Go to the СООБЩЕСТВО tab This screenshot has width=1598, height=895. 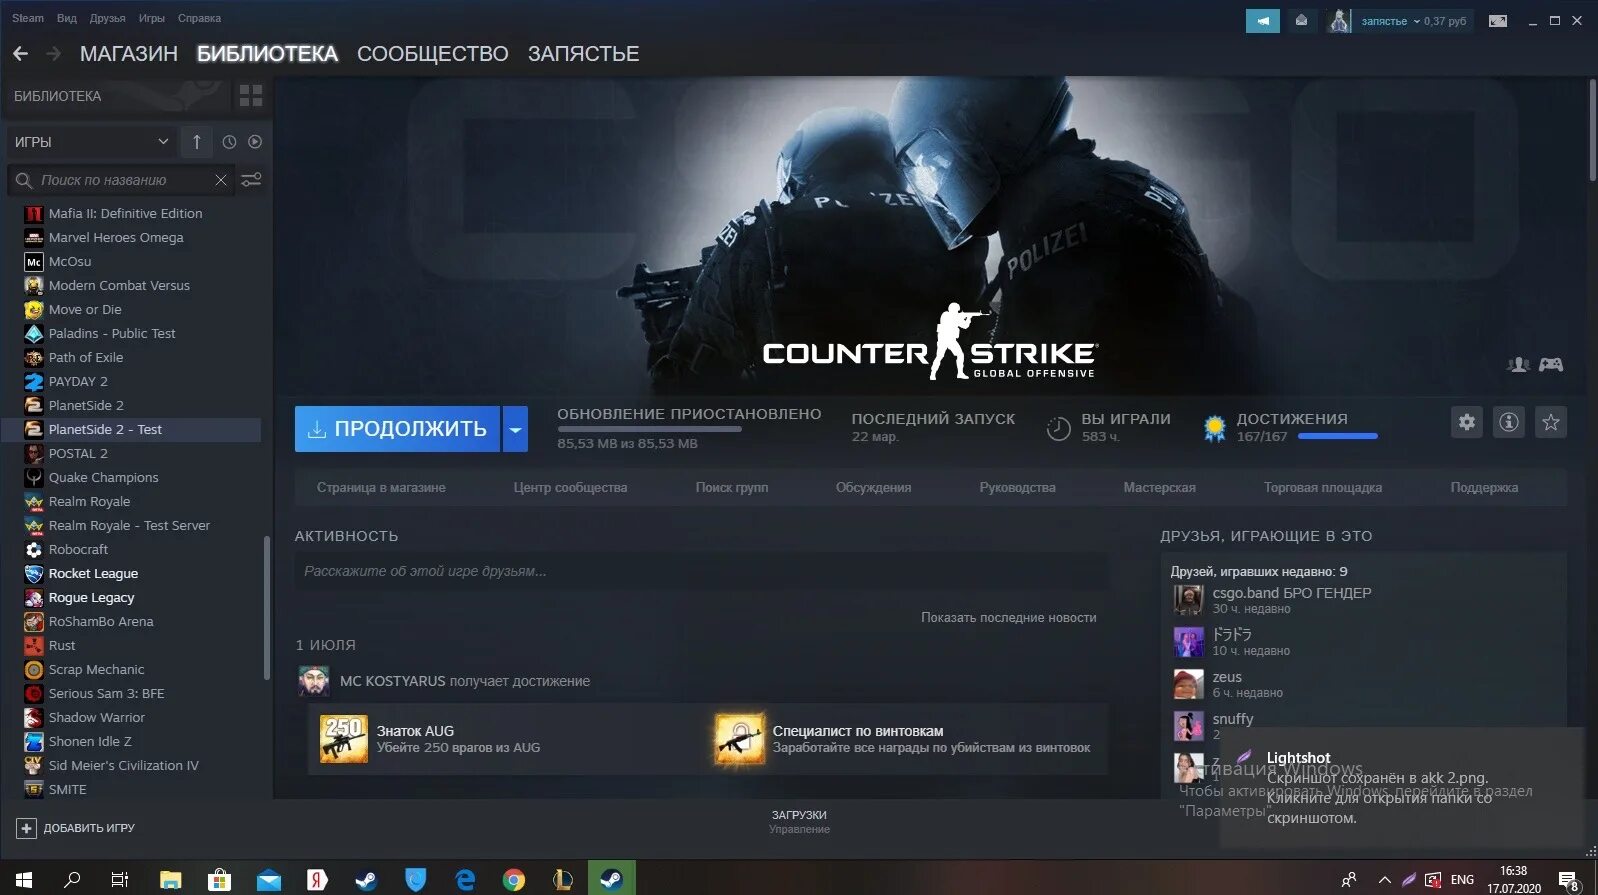(x=433, y=54)
